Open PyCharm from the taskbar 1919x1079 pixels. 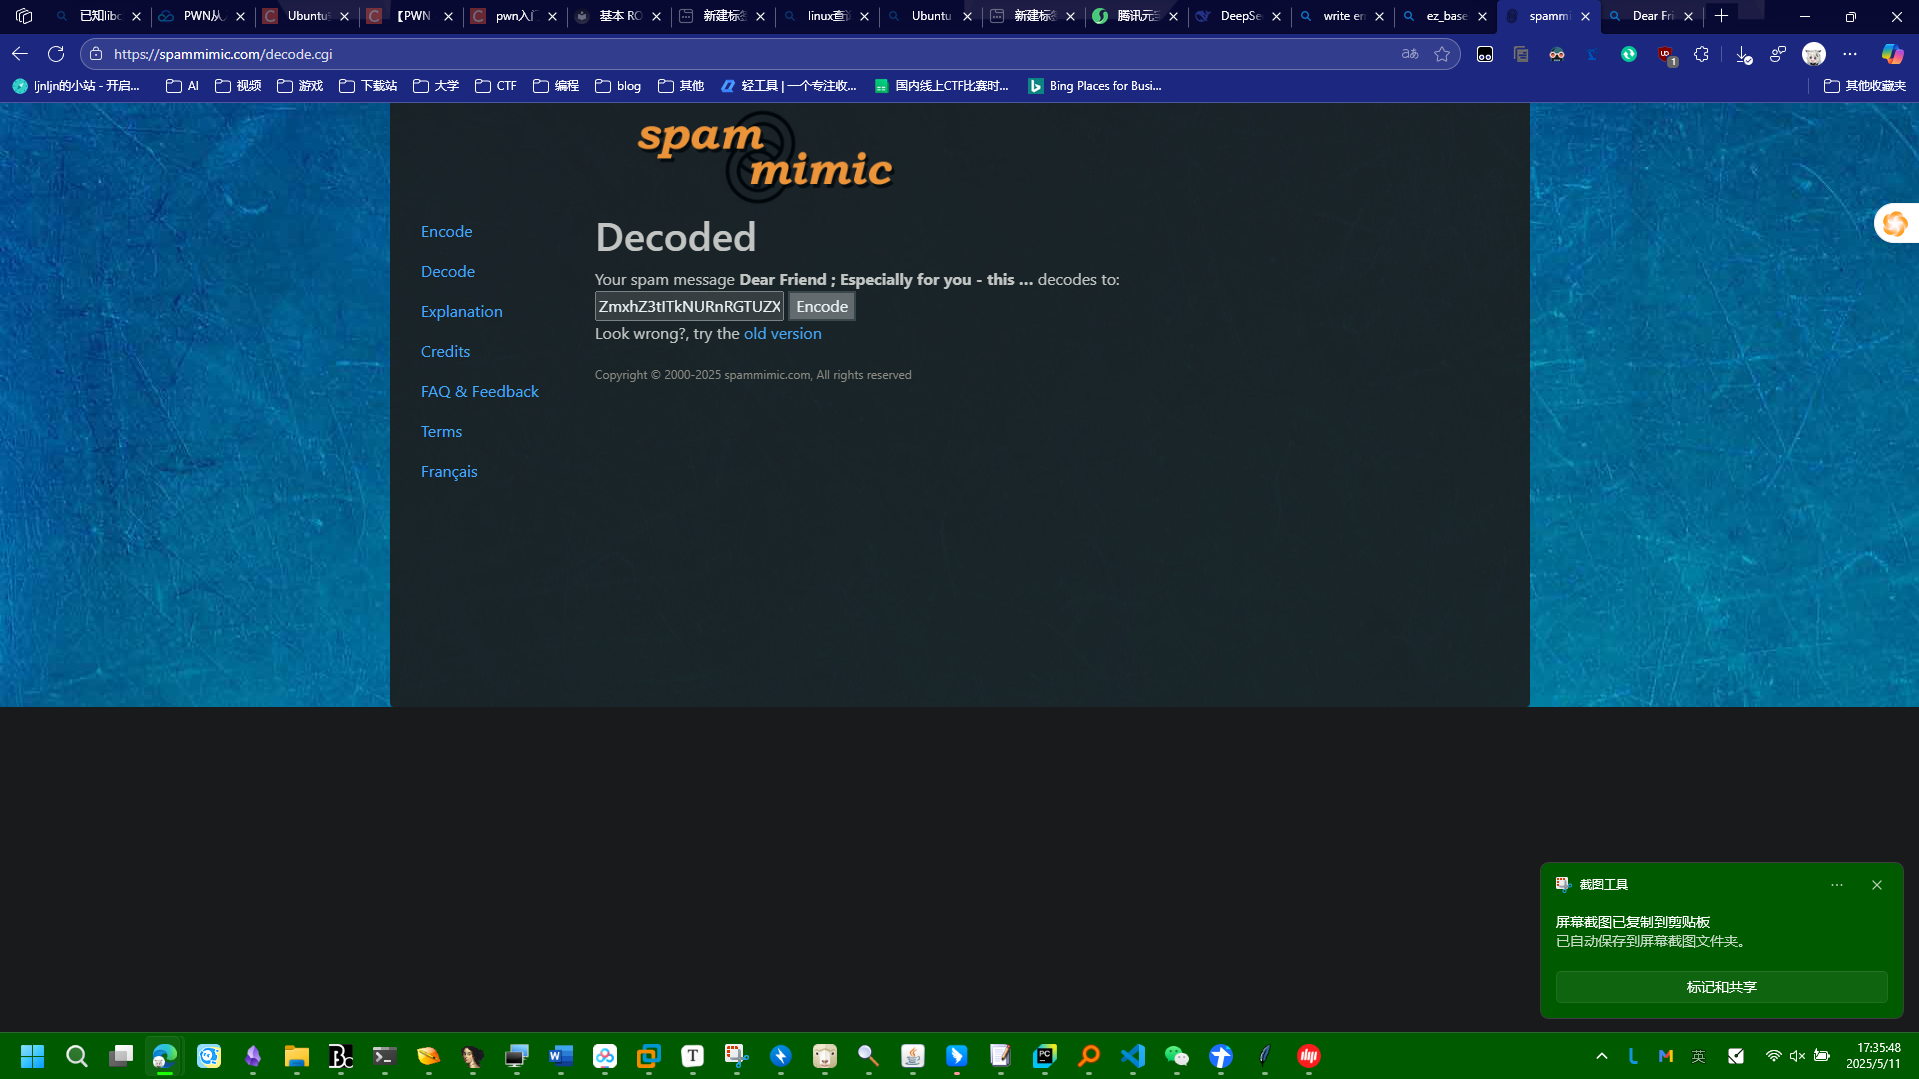[x=1045, y=1056]
